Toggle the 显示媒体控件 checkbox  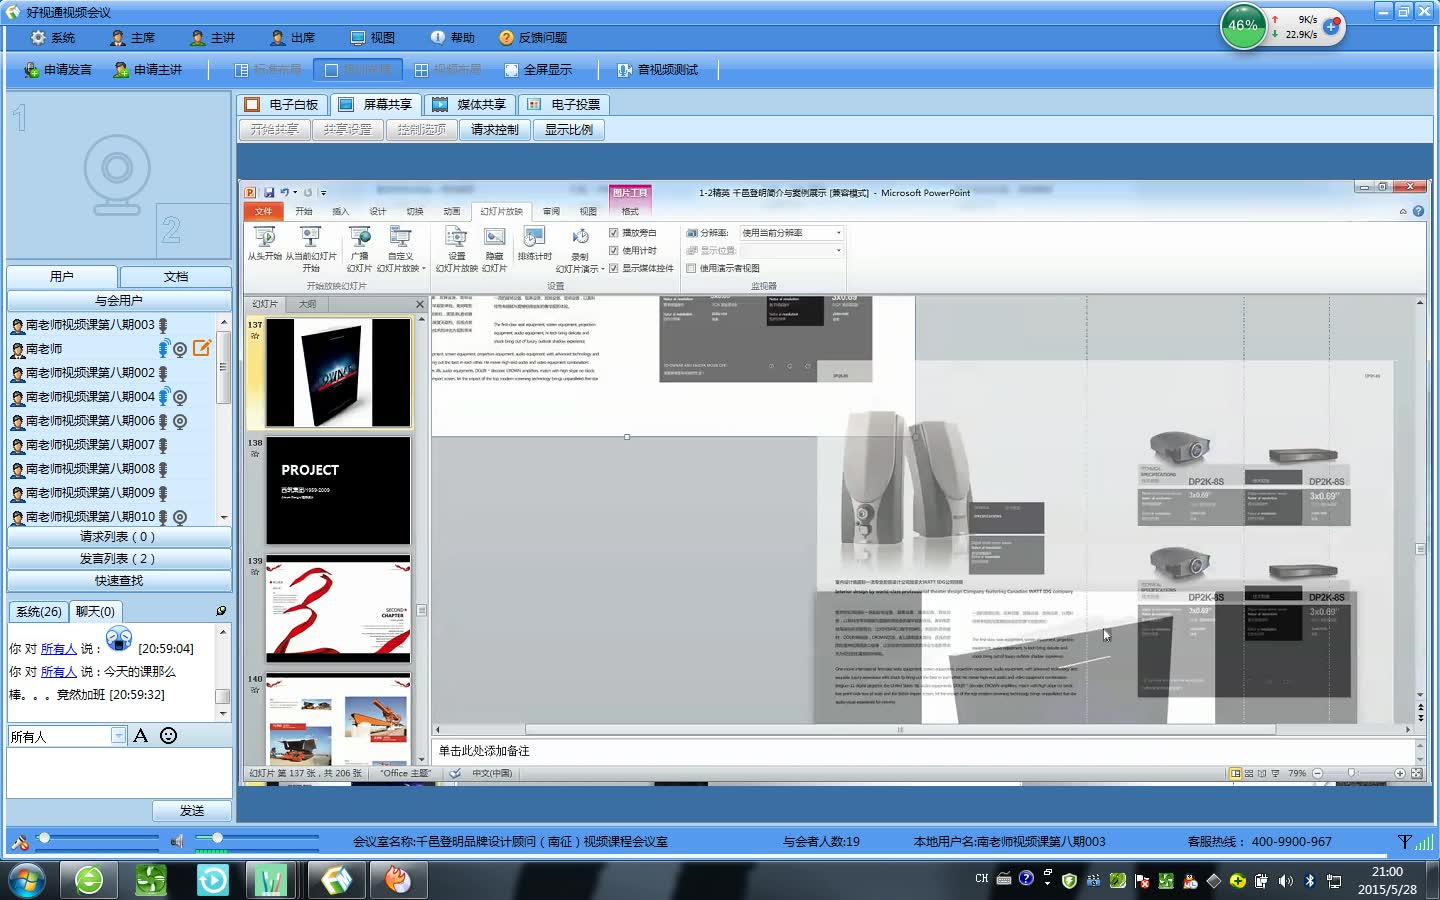pos(614,268)
